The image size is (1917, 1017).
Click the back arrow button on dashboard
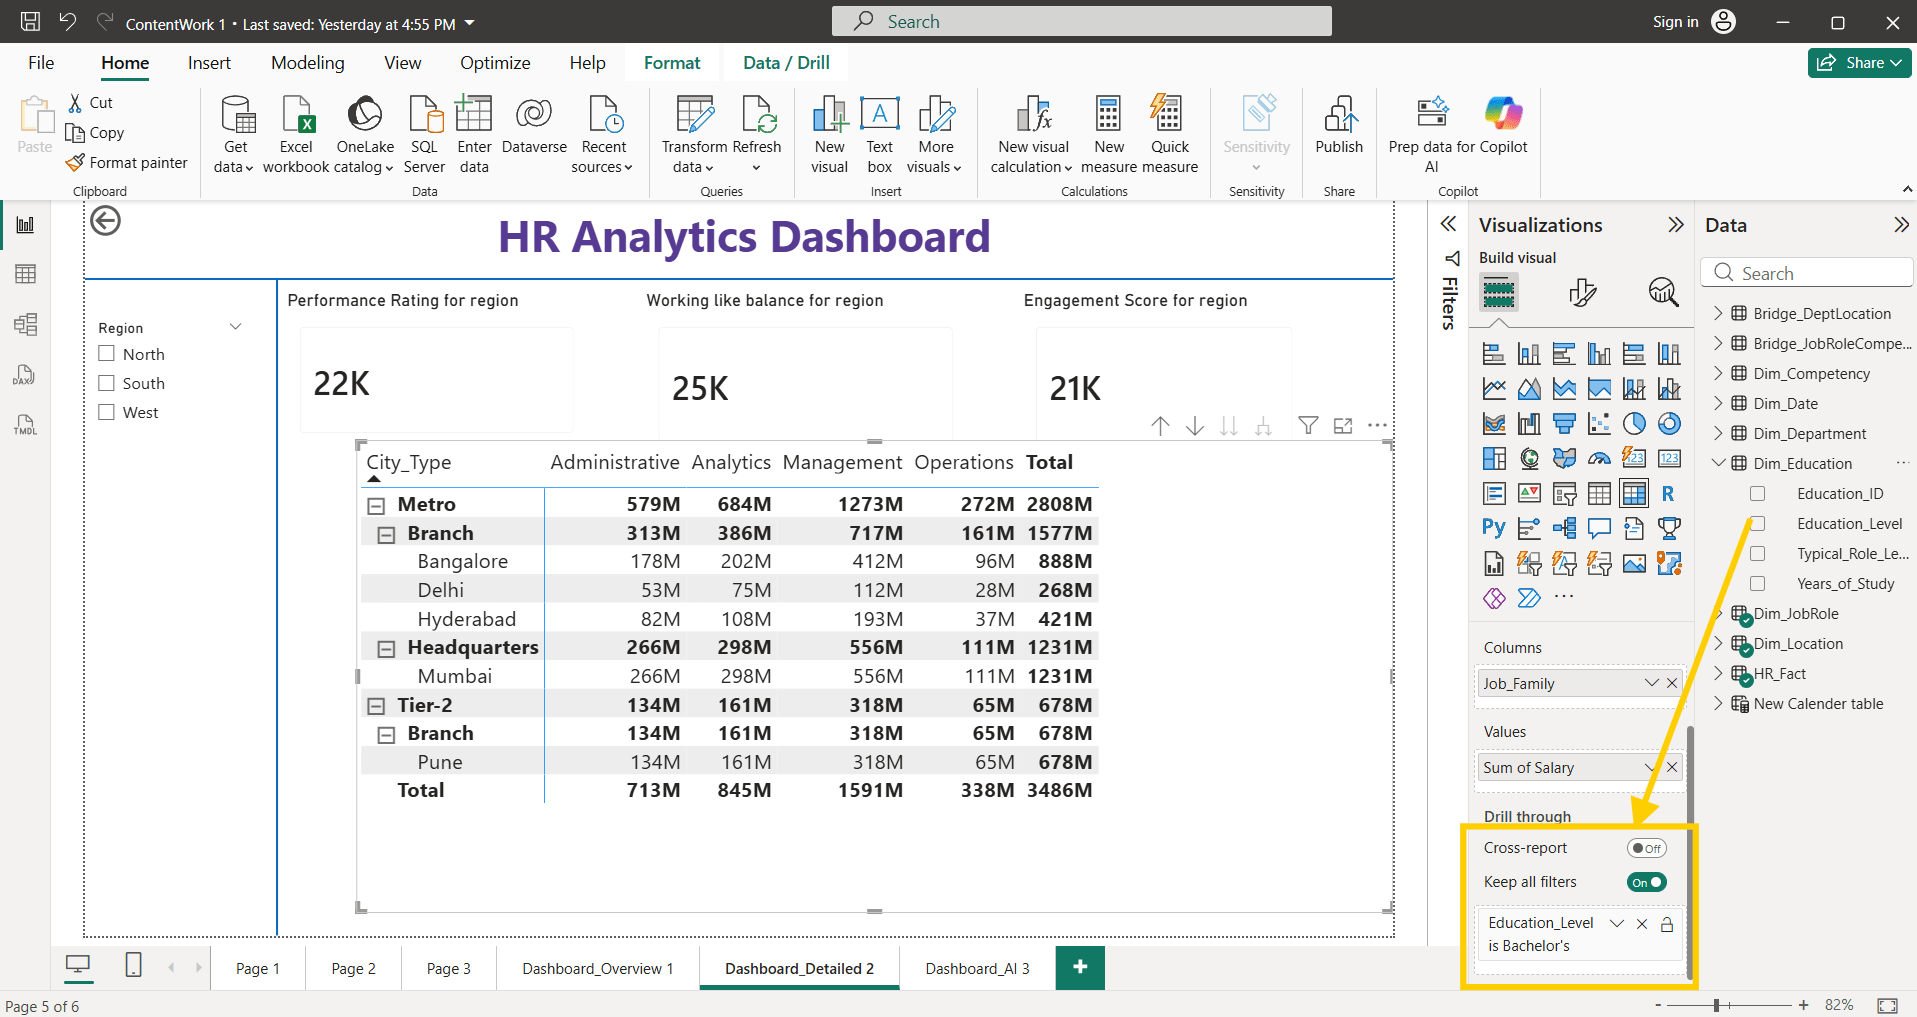[105, 220]
